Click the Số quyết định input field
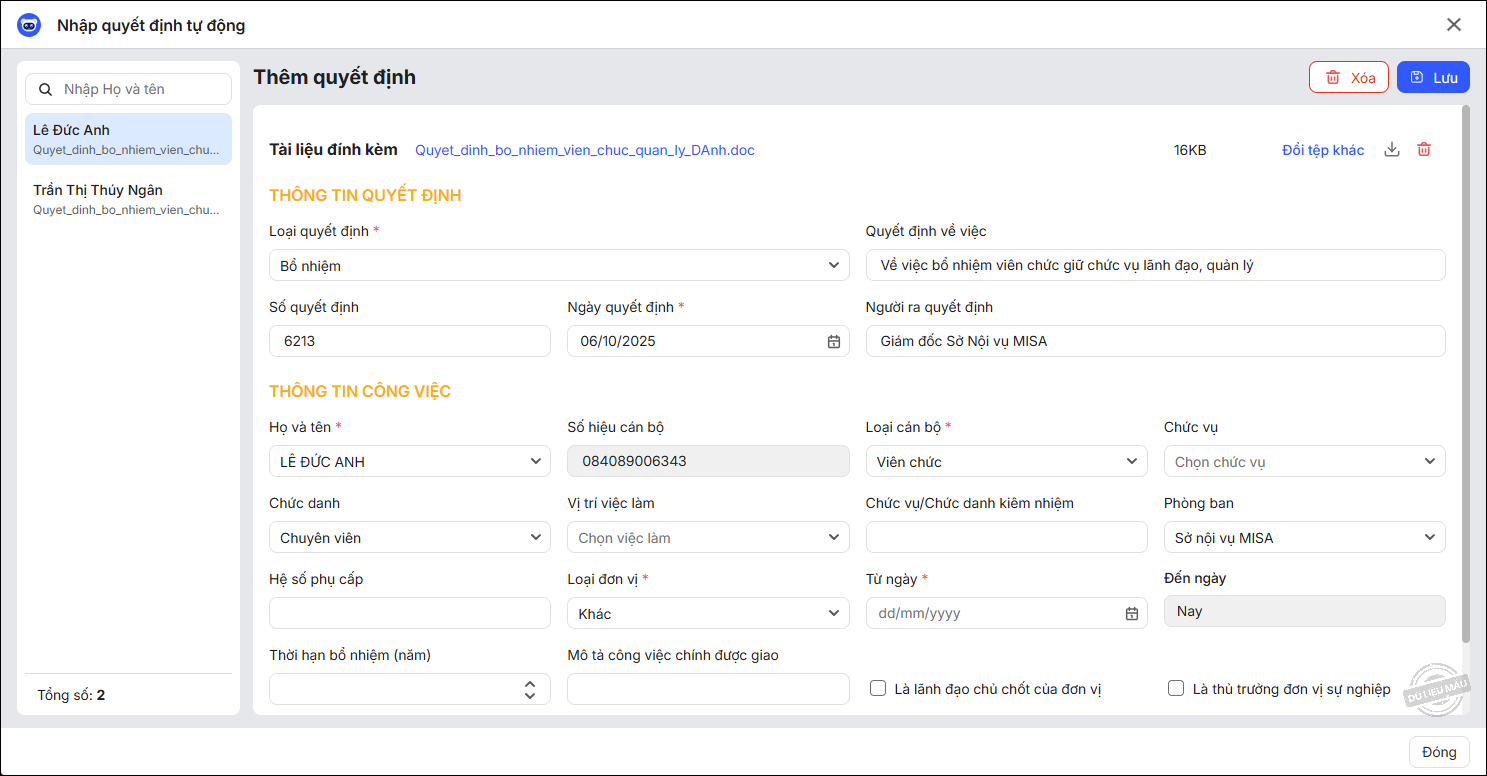Image resolution: width=1487 pixels, height=776 pixels. pyautogui.click(x=409, y=341)
